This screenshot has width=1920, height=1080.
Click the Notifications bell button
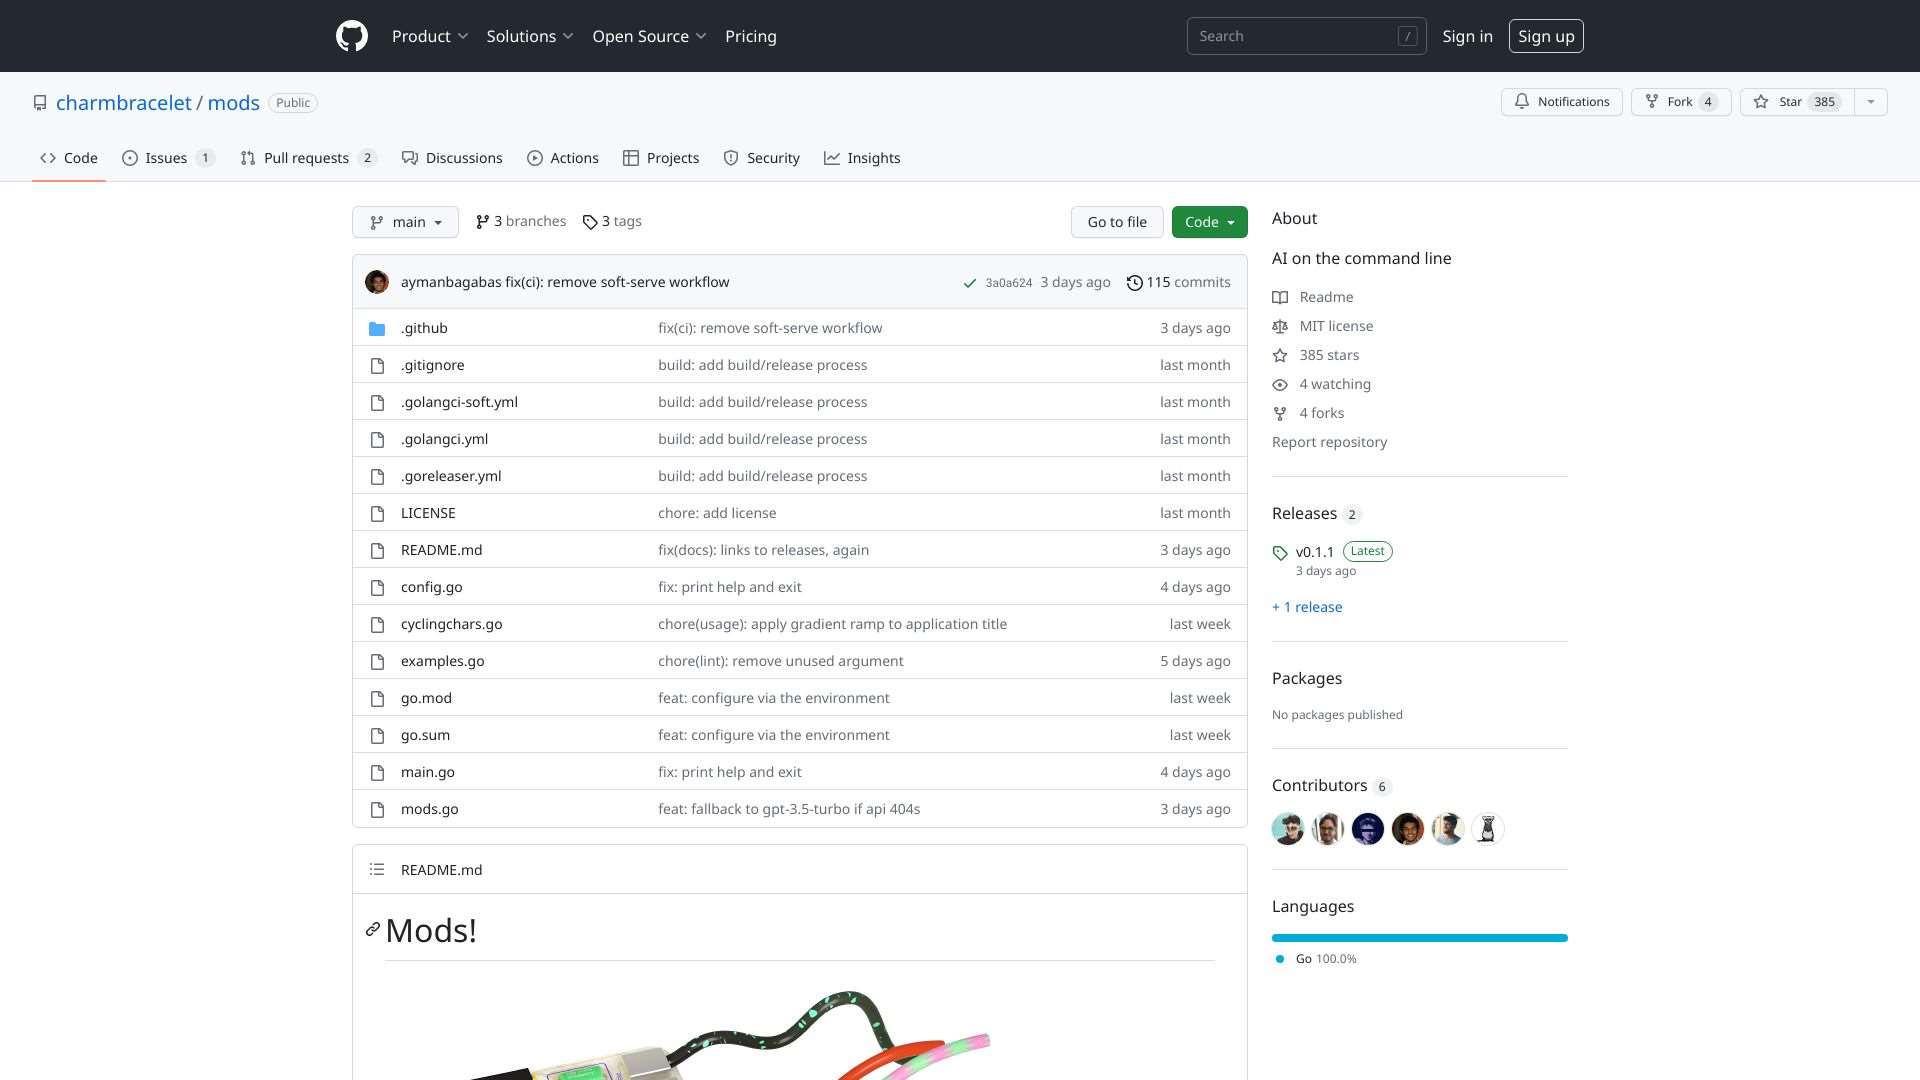click(1561, 102)
